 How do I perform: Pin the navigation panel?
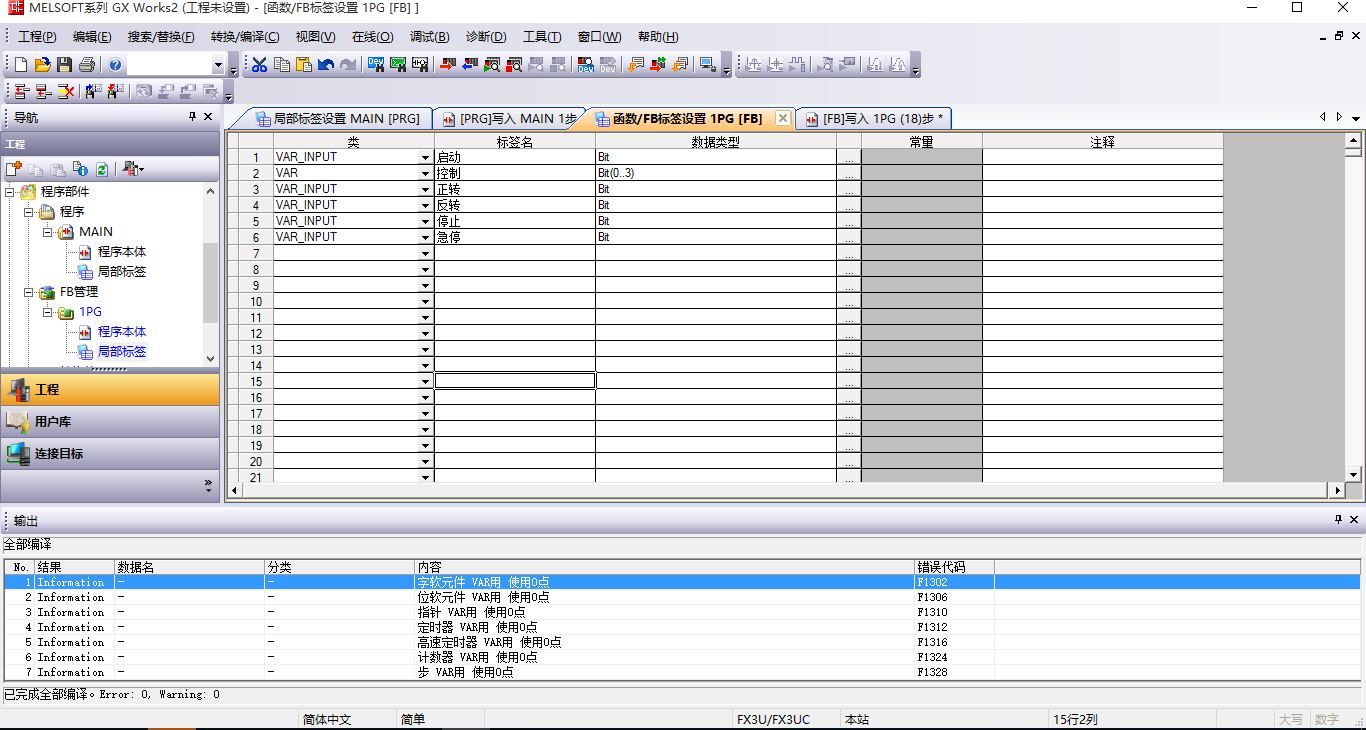coord(193,117)
